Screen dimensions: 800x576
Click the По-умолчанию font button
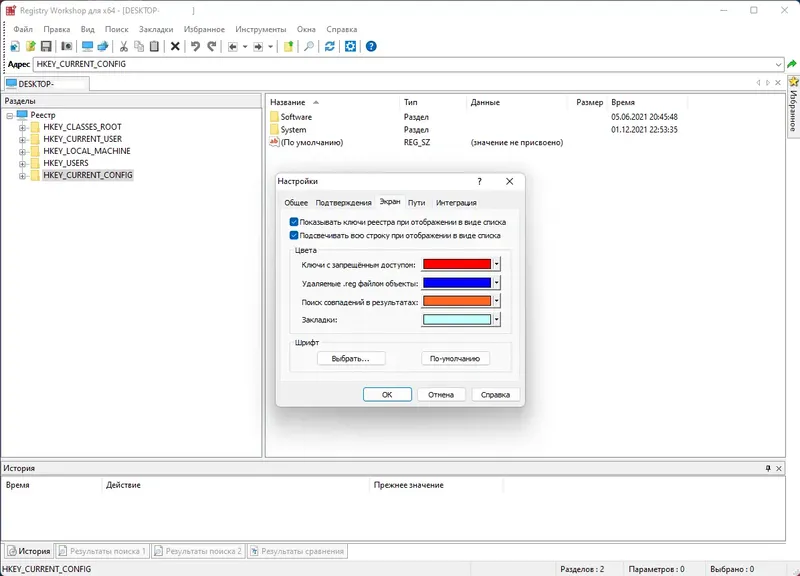[455, 359]
